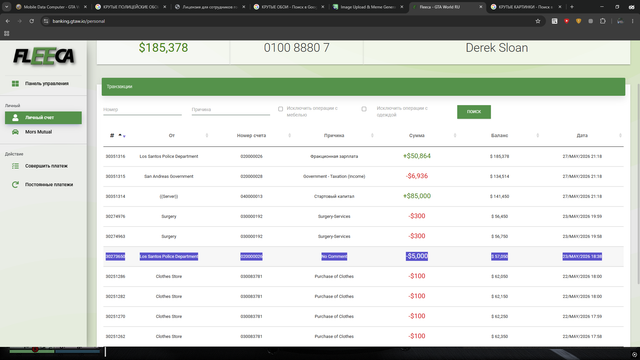Image resolution: width=640 pixels, height=360 pixels.
Task: Click the green ПОИСК search button
Action: [x=474, y=112]
